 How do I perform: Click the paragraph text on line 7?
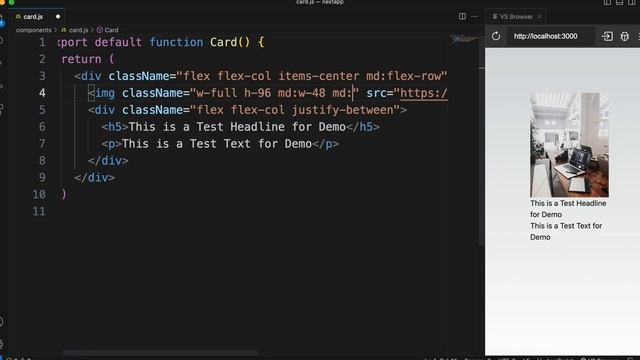click(x=216, y=144)
